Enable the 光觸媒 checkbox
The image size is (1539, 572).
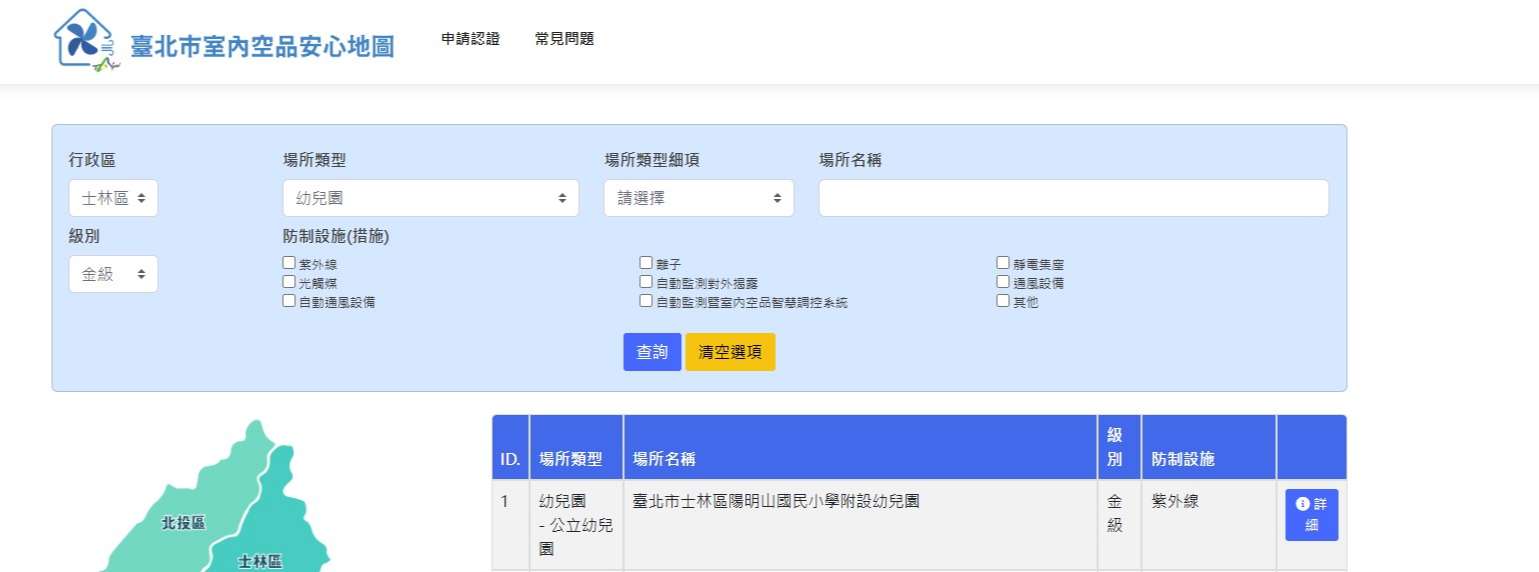coord(289,282)
